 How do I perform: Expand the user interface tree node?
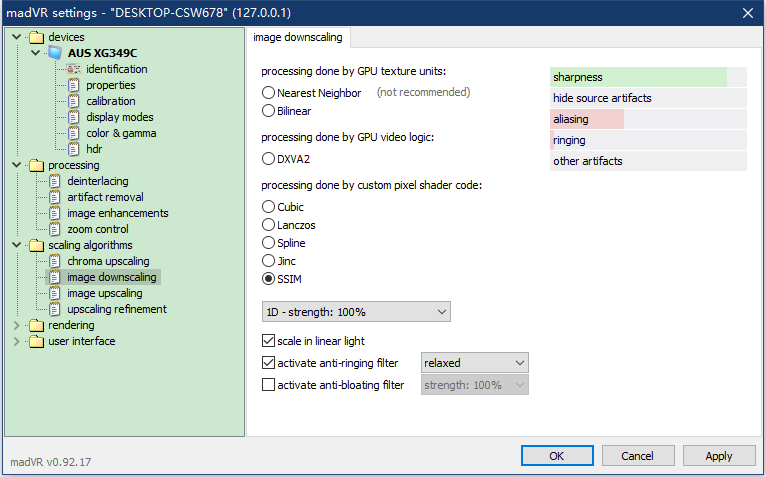click(x=17, y=341)
